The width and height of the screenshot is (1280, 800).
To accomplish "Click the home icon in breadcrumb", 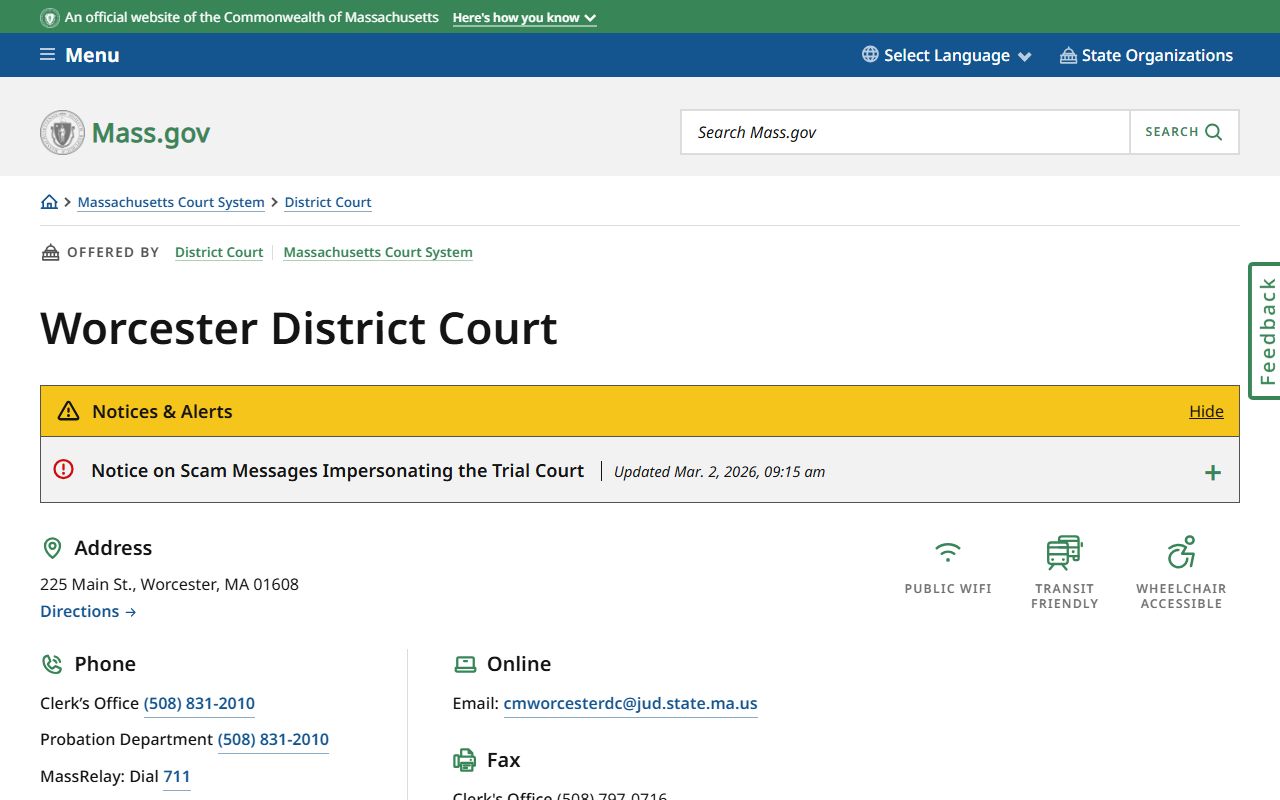I will point(49,202).
